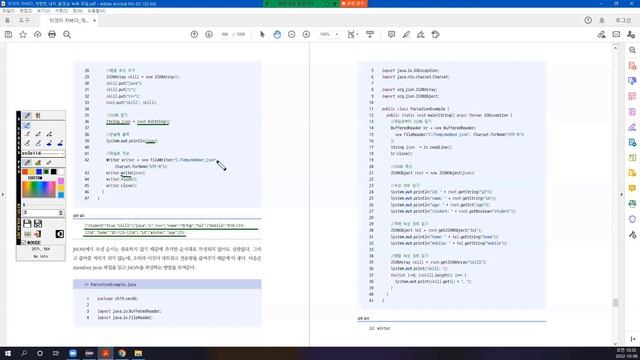The width and height of the screenshot is (640, 360).
Task: Save drawing with palette floppy disk icon
Action: click(27, 224)
